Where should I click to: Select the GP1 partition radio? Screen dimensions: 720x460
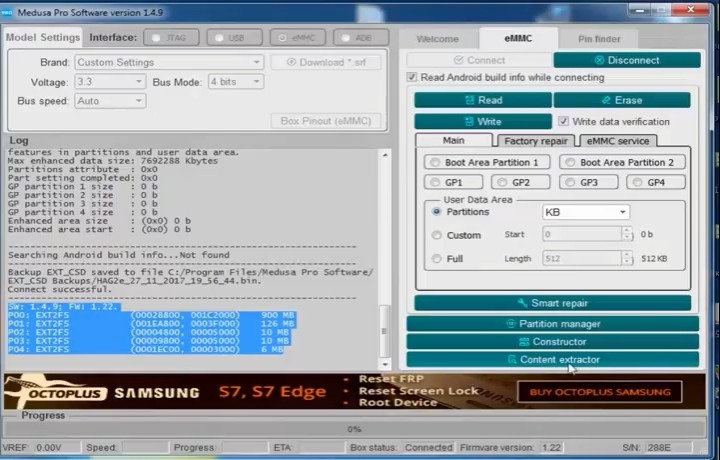[435, 182]
